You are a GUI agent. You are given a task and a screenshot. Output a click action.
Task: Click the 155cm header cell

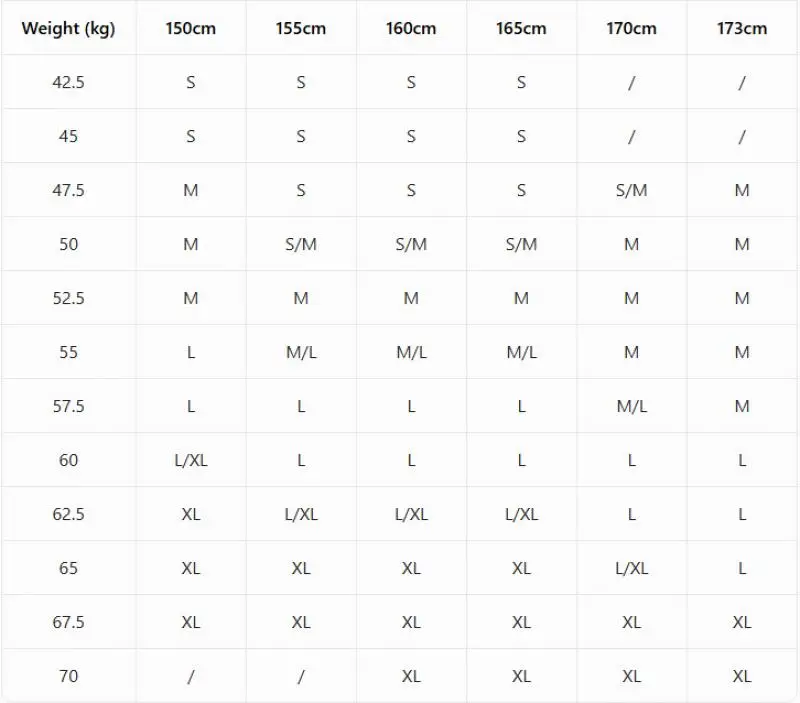click(x=301, y=28)
